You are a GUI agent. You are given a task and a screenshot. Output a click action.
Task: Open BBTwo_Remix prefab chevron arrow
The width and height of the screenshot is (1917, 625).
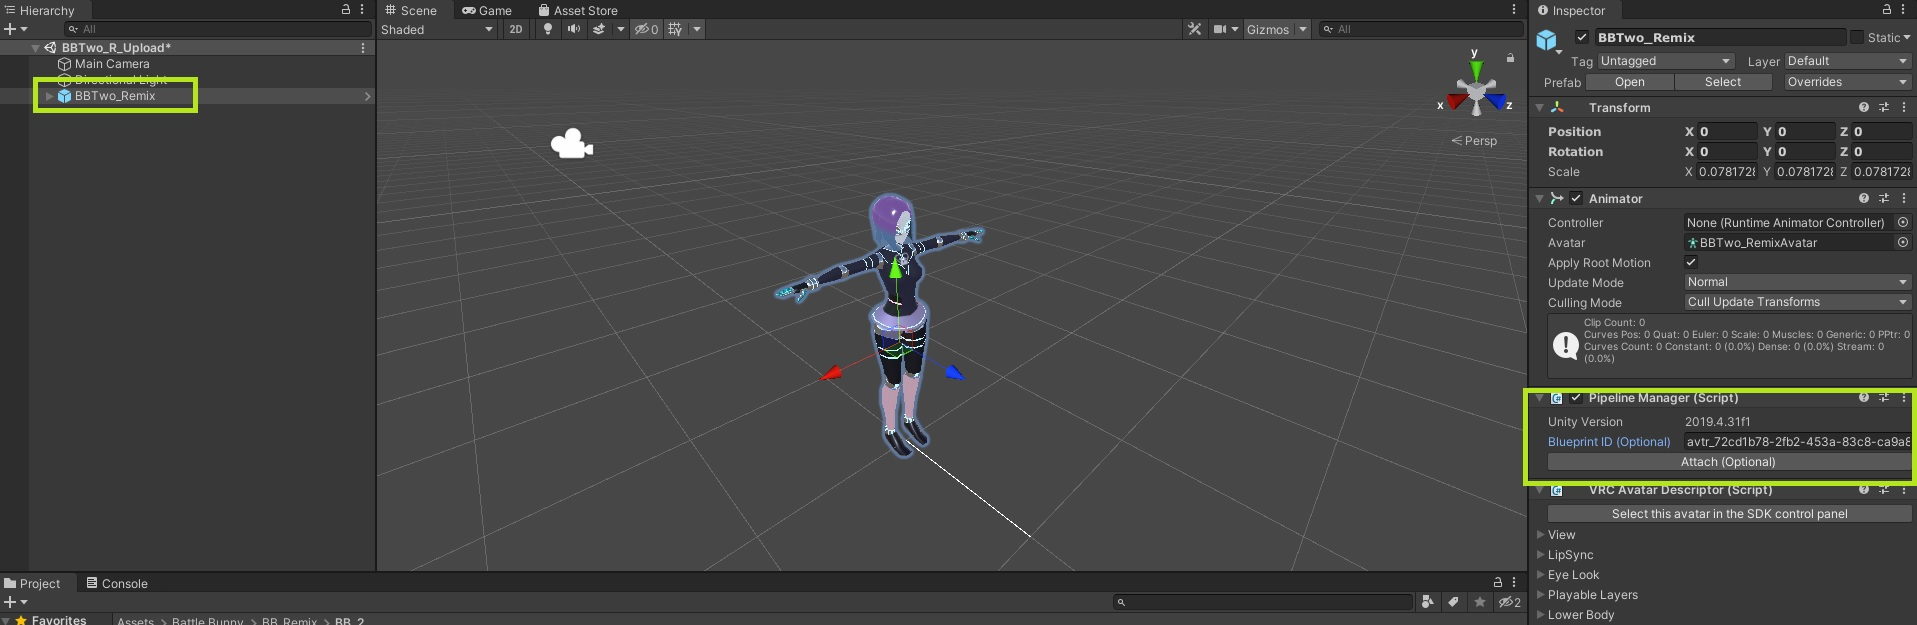[x=367, y=96]
